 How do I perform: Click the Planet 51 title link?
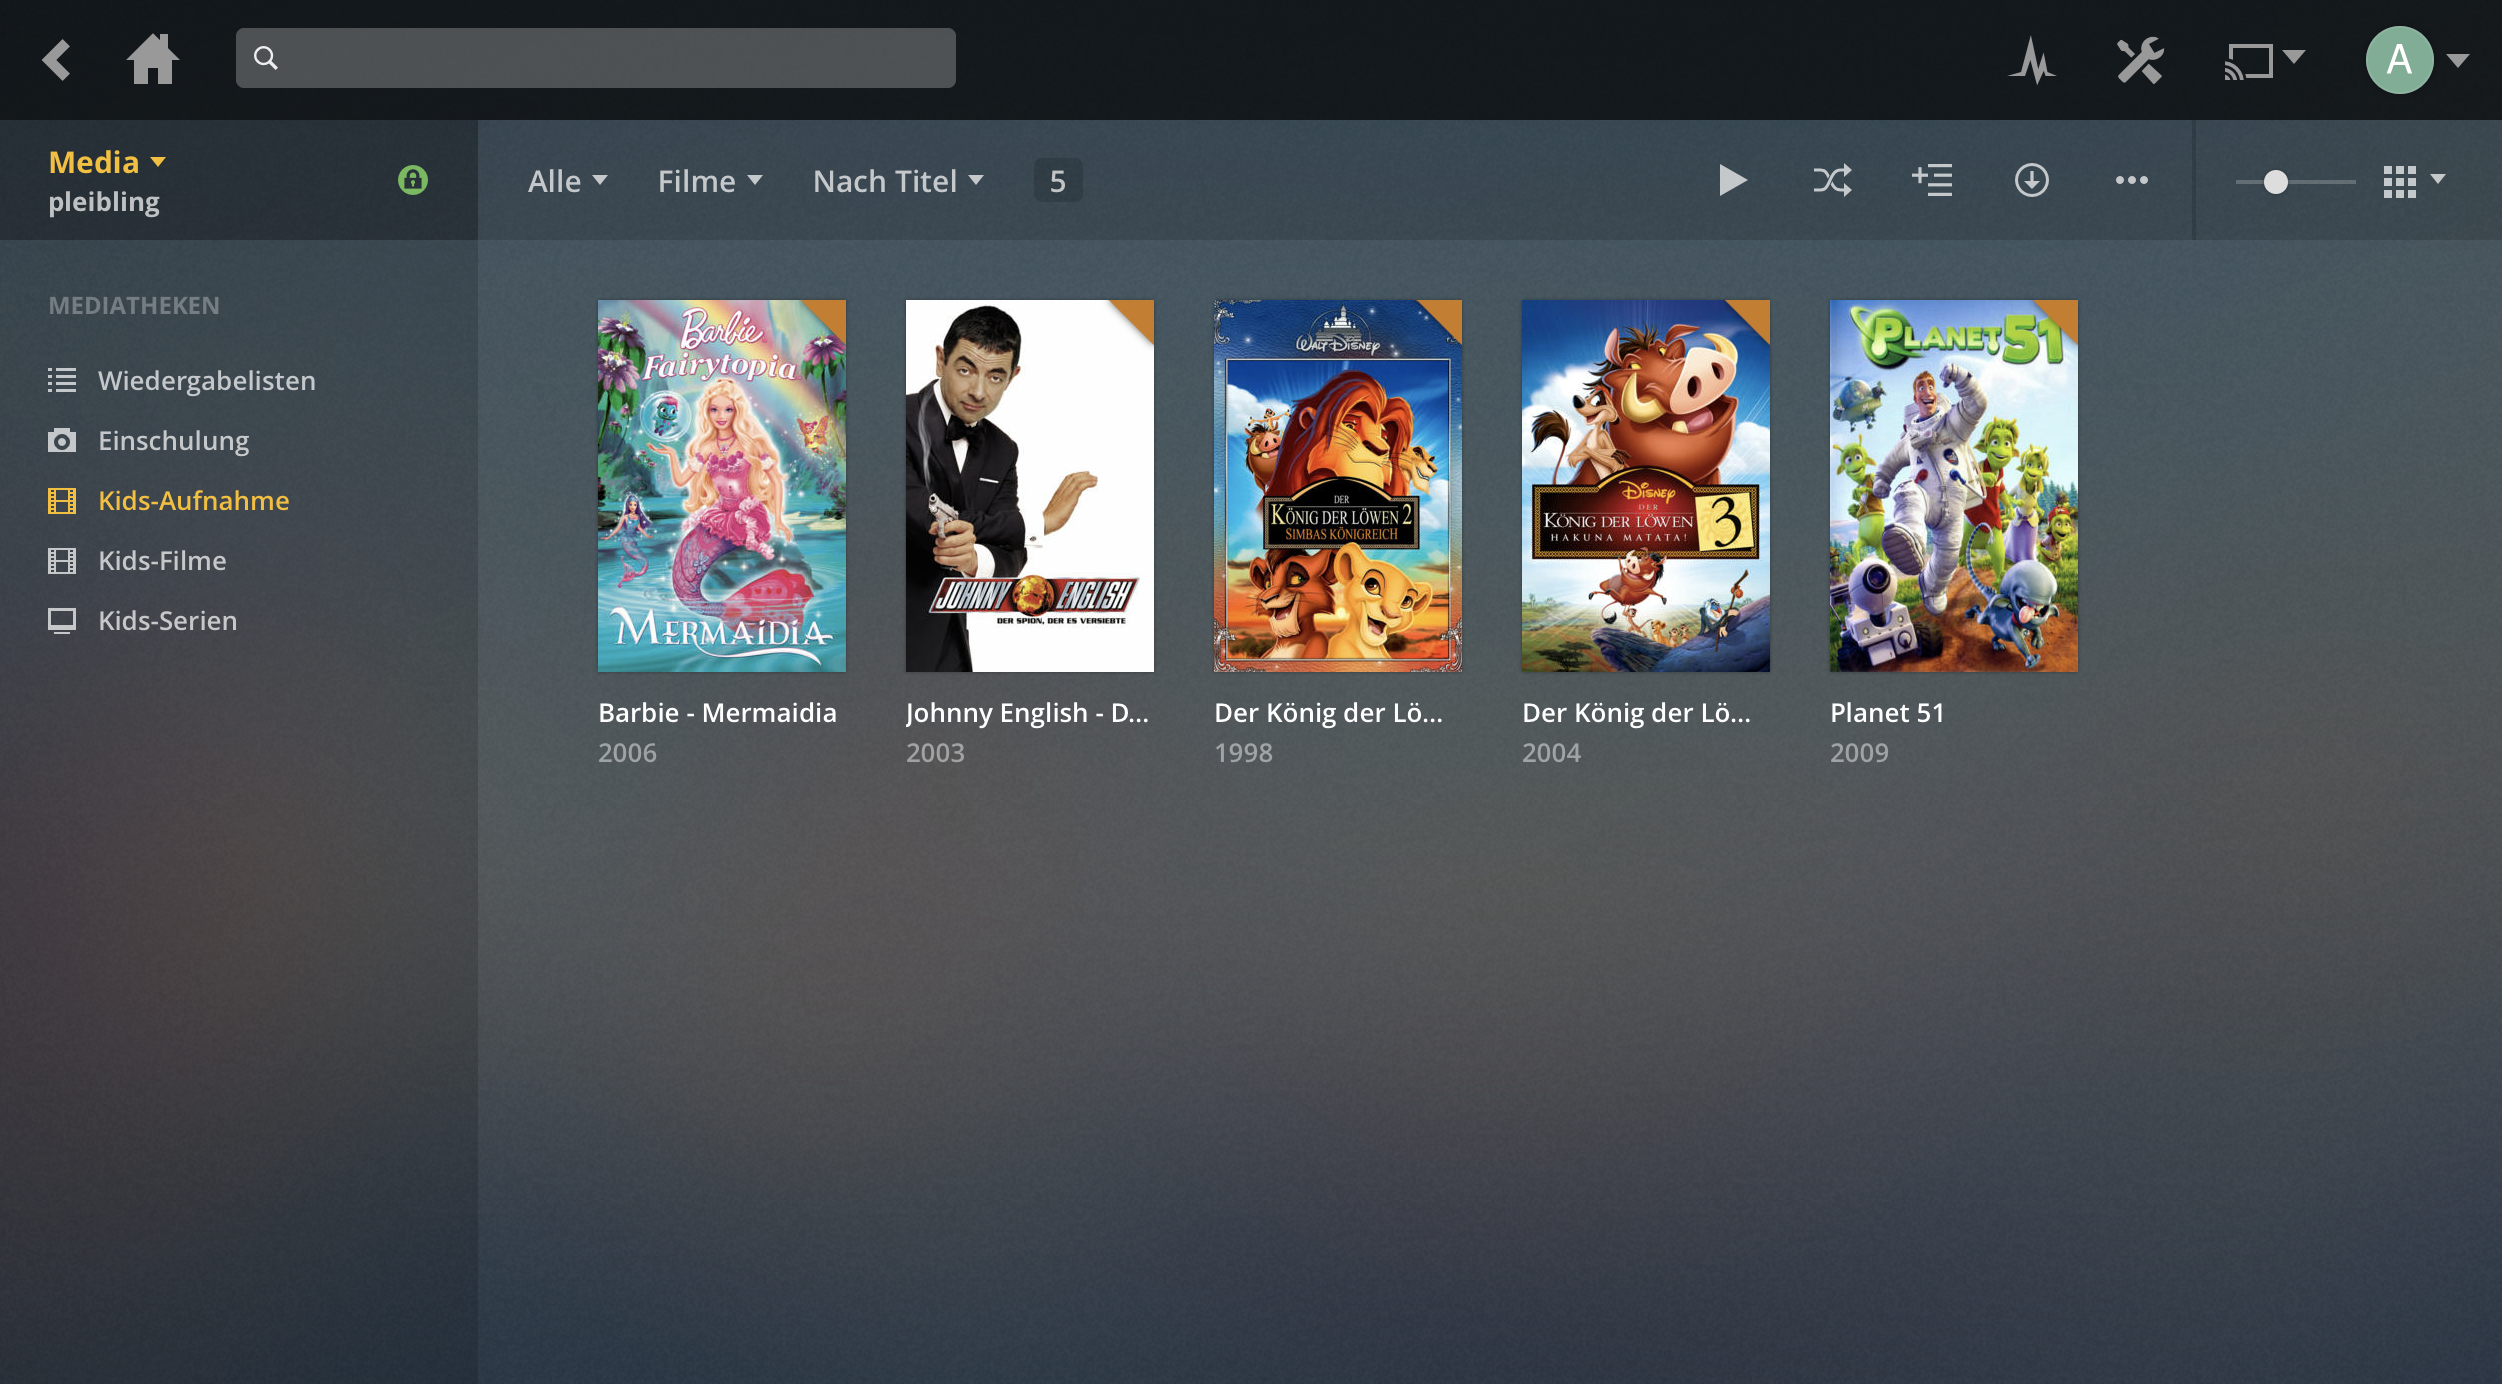1887,713
